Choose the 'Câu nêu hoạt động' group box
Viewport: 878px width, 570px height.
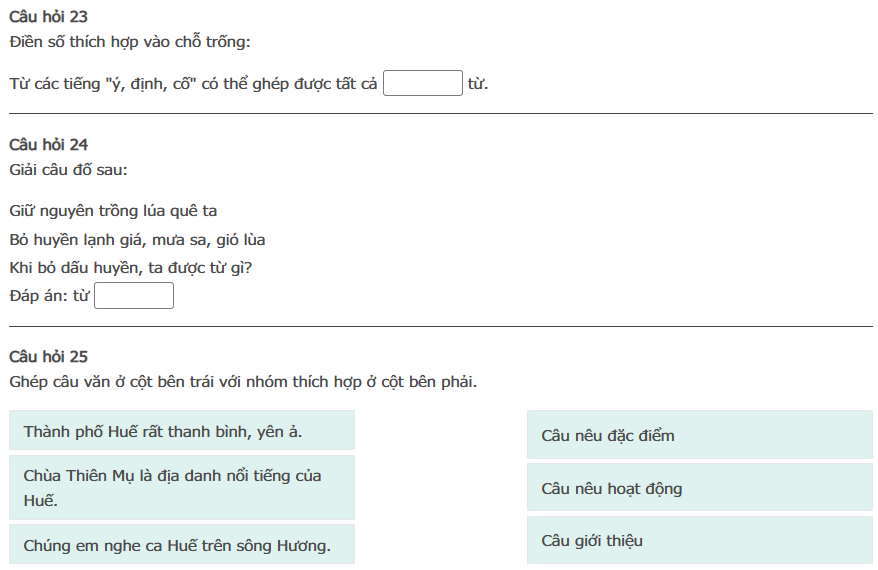pos(699,488)
